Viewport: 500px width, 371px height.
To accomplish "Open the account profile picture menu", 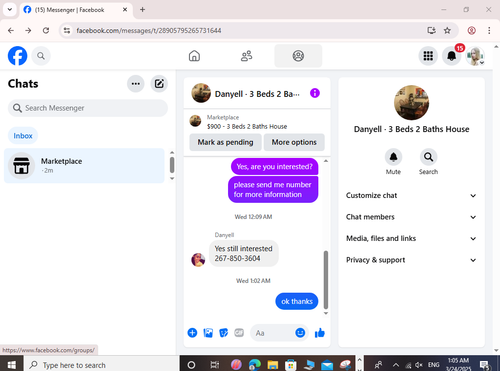I will point(475,56).
